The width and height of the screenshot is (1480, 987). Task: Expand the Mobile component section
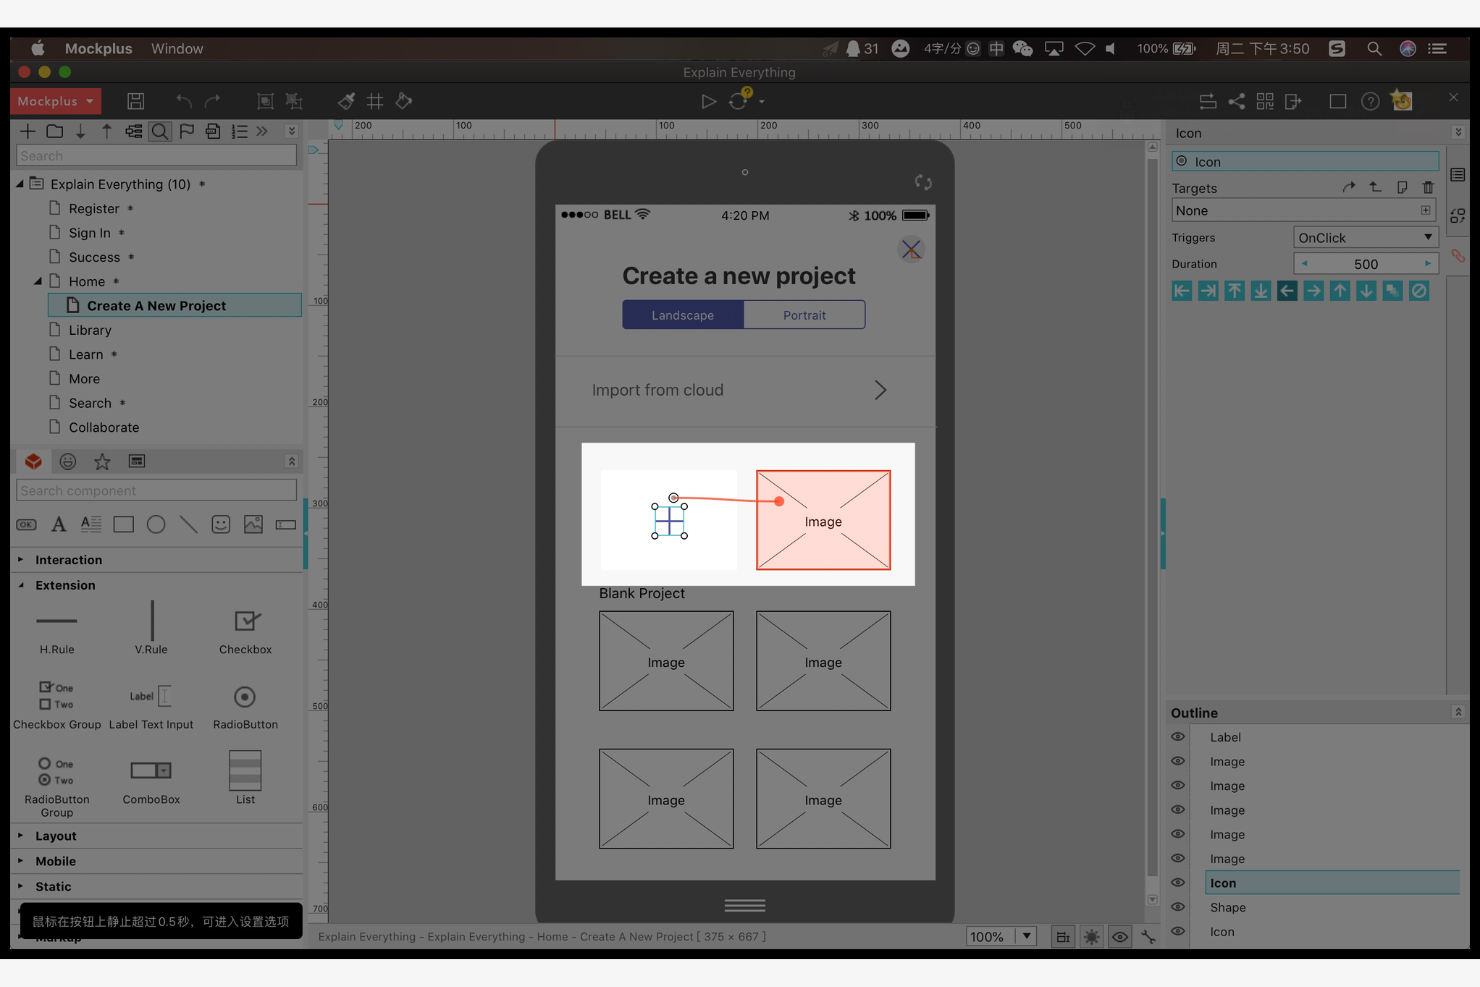[20, 860]
